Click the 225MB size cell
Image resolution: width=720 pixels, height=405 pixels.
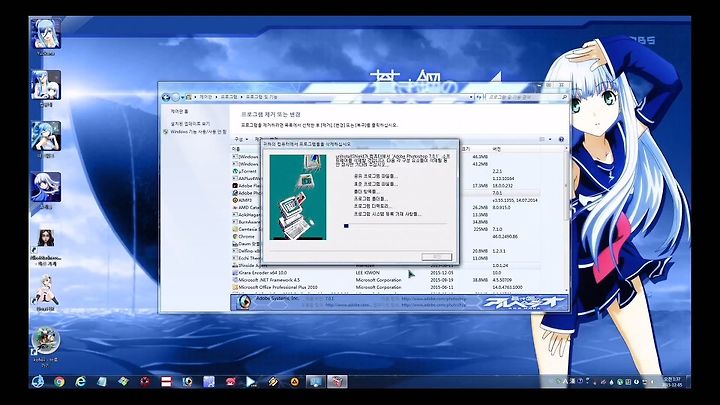[480, 229]
